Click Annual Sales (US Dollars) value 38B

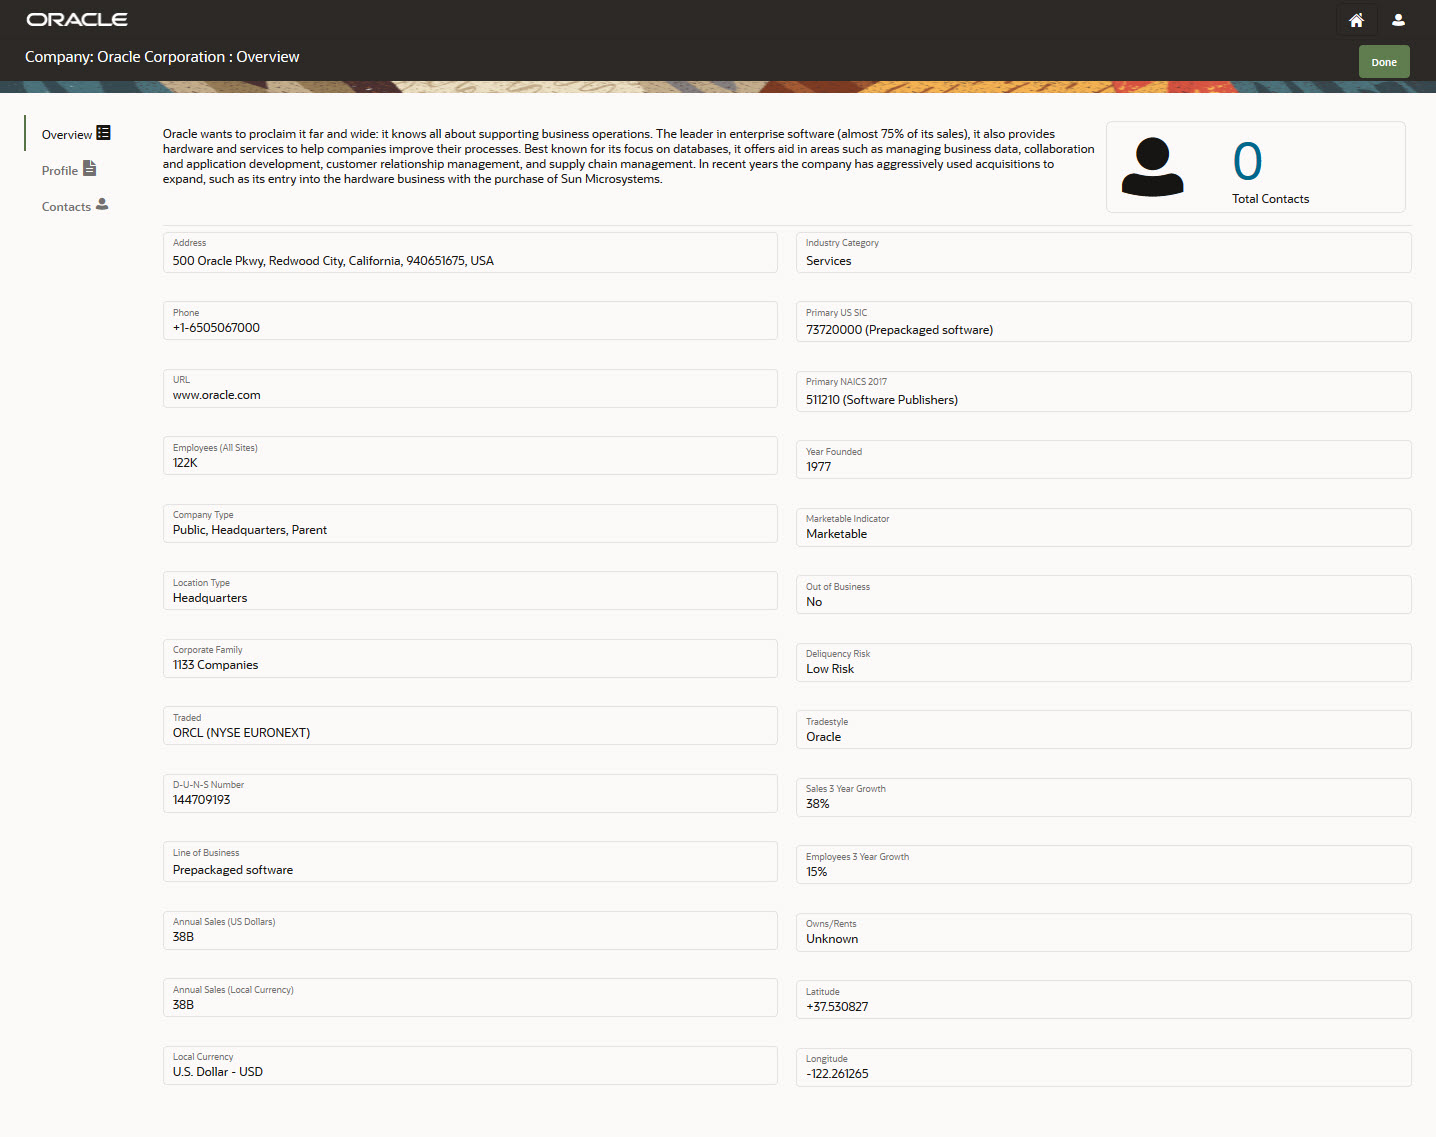point(183,937)
